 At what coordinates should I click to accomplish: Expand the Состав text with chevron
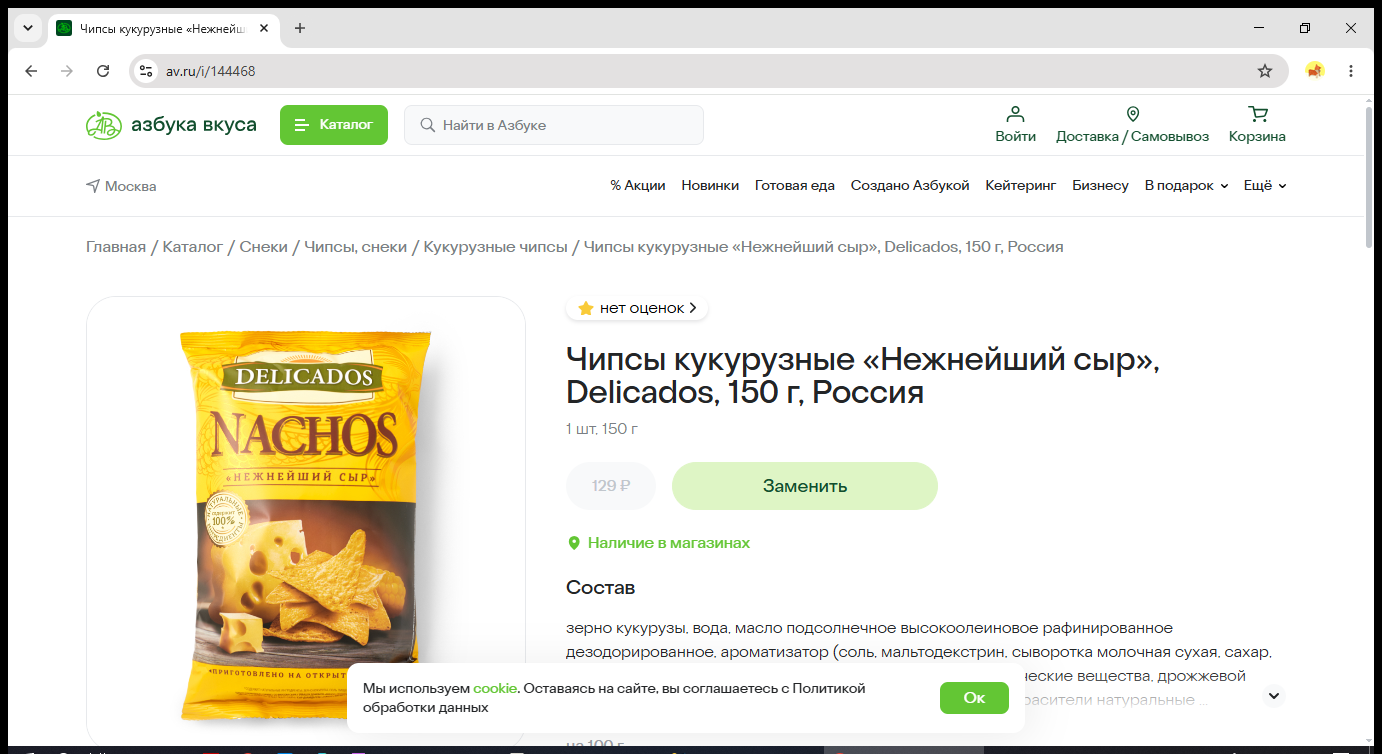(1274, 696)
